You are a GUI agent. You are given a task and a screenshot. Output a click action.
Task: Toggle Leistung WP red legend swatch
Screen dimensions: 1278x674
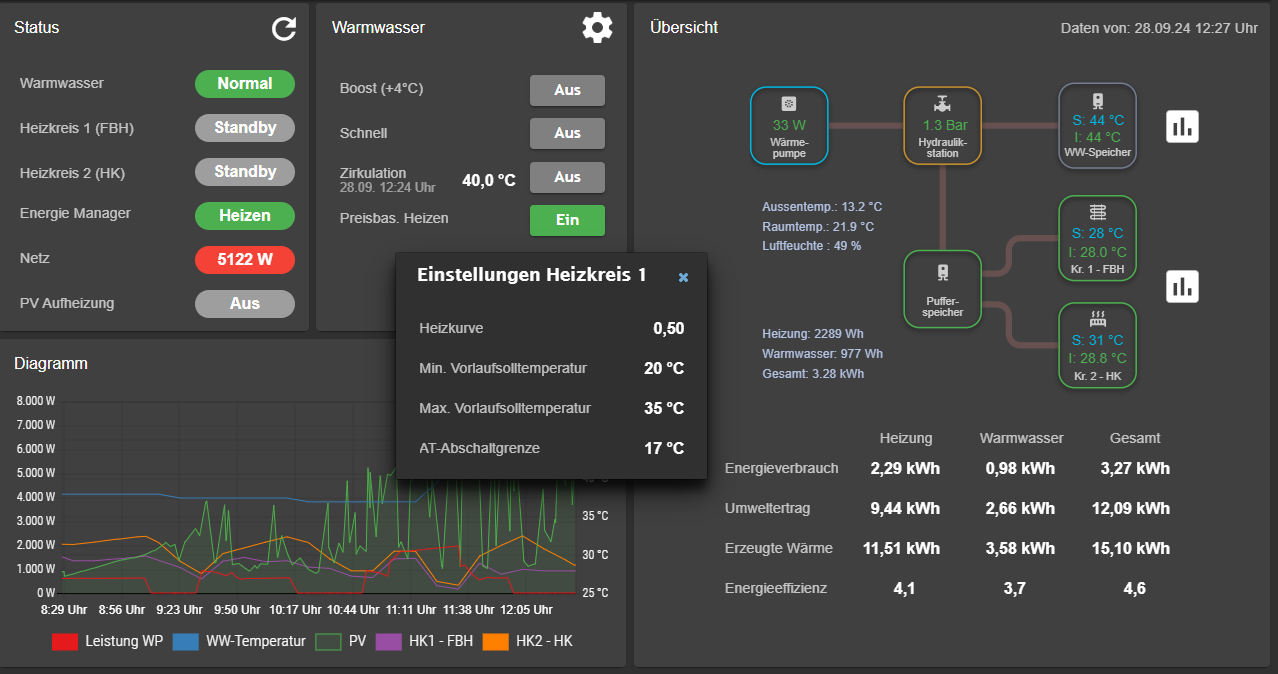(x=65, y=641)
